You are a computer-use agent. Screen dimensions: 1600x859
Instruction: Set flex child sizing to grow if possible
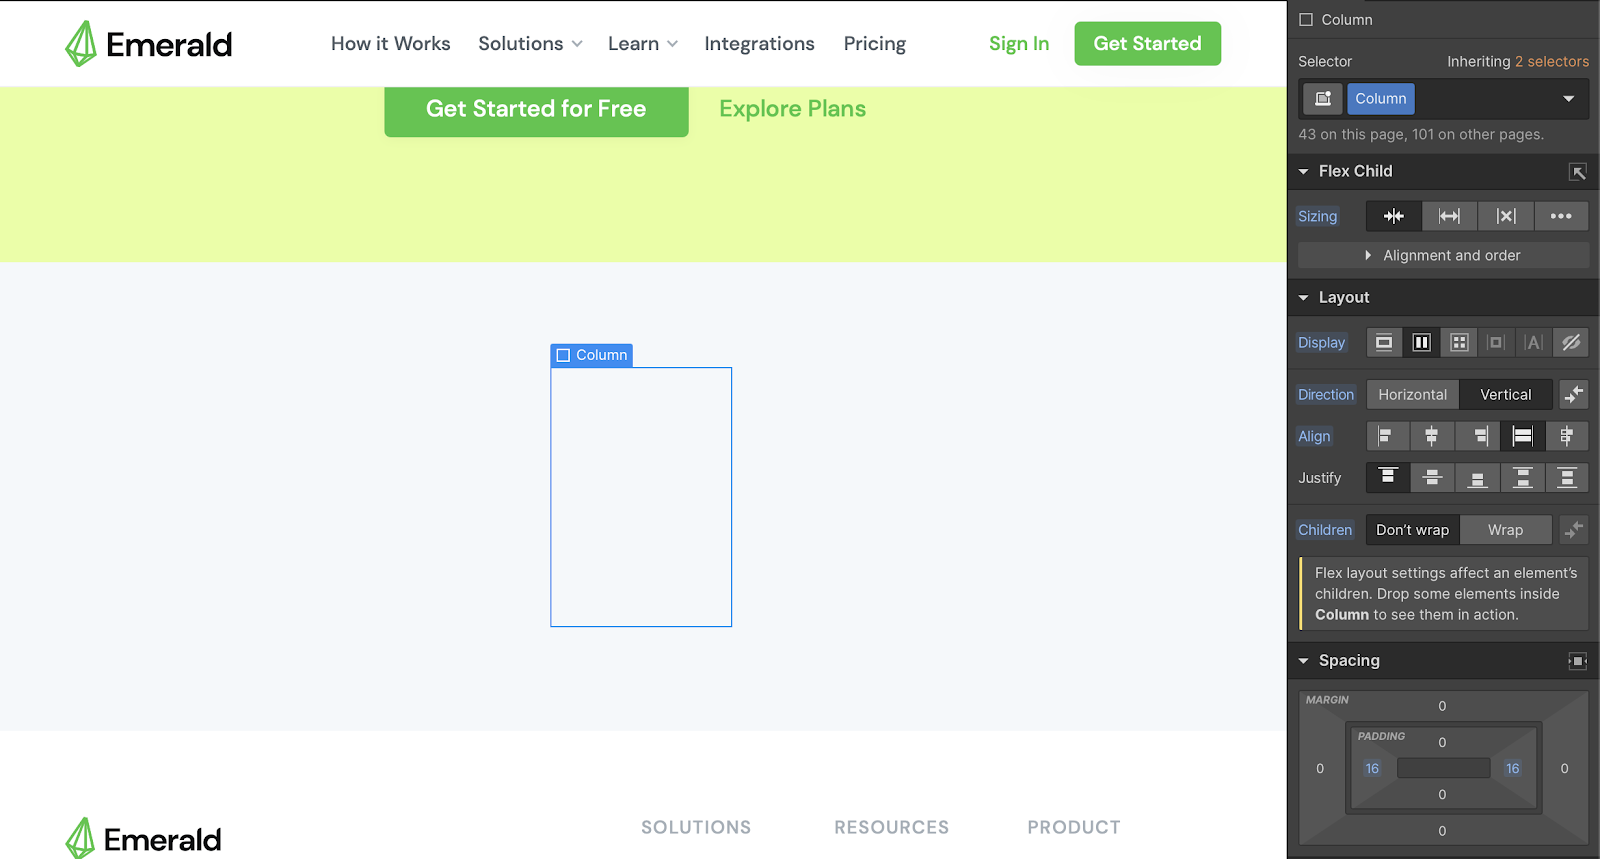coord(1450,216)
